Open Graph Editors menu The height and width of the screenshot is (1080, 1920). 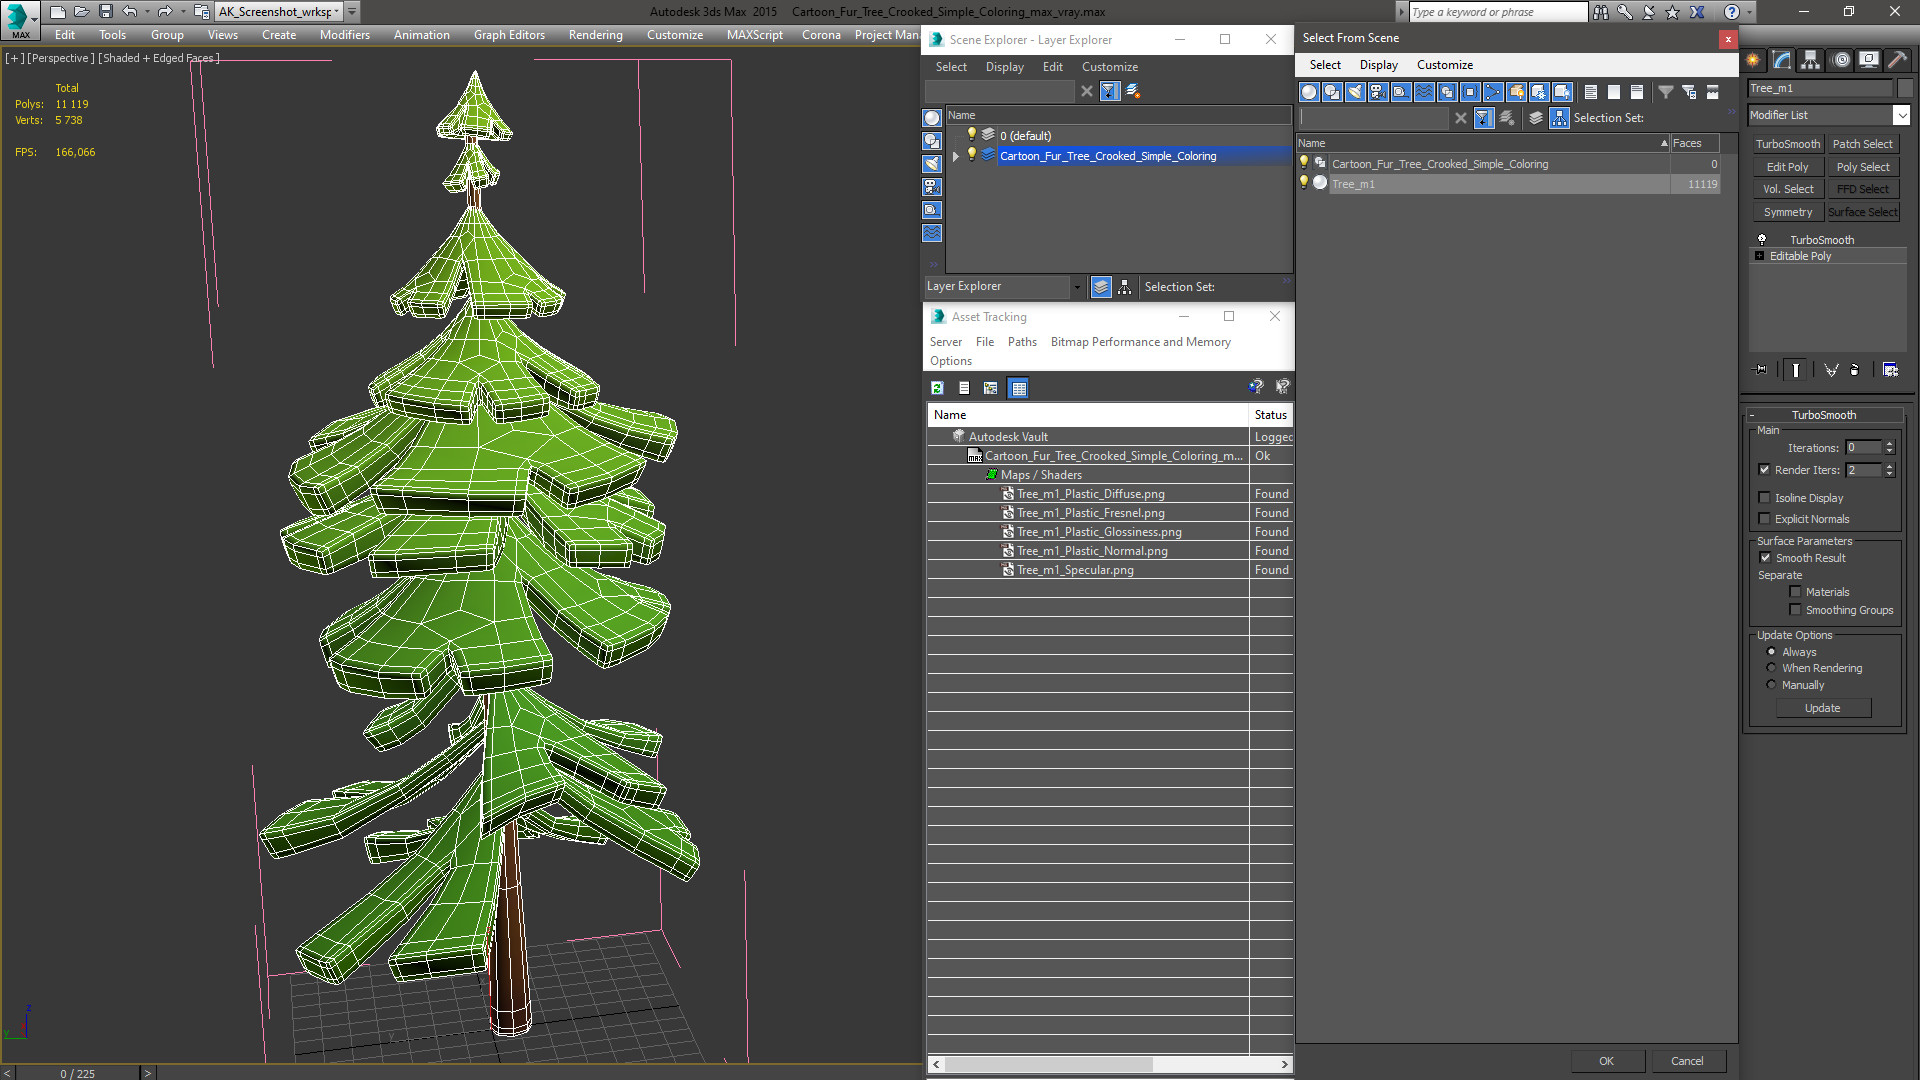pos(509,35)
